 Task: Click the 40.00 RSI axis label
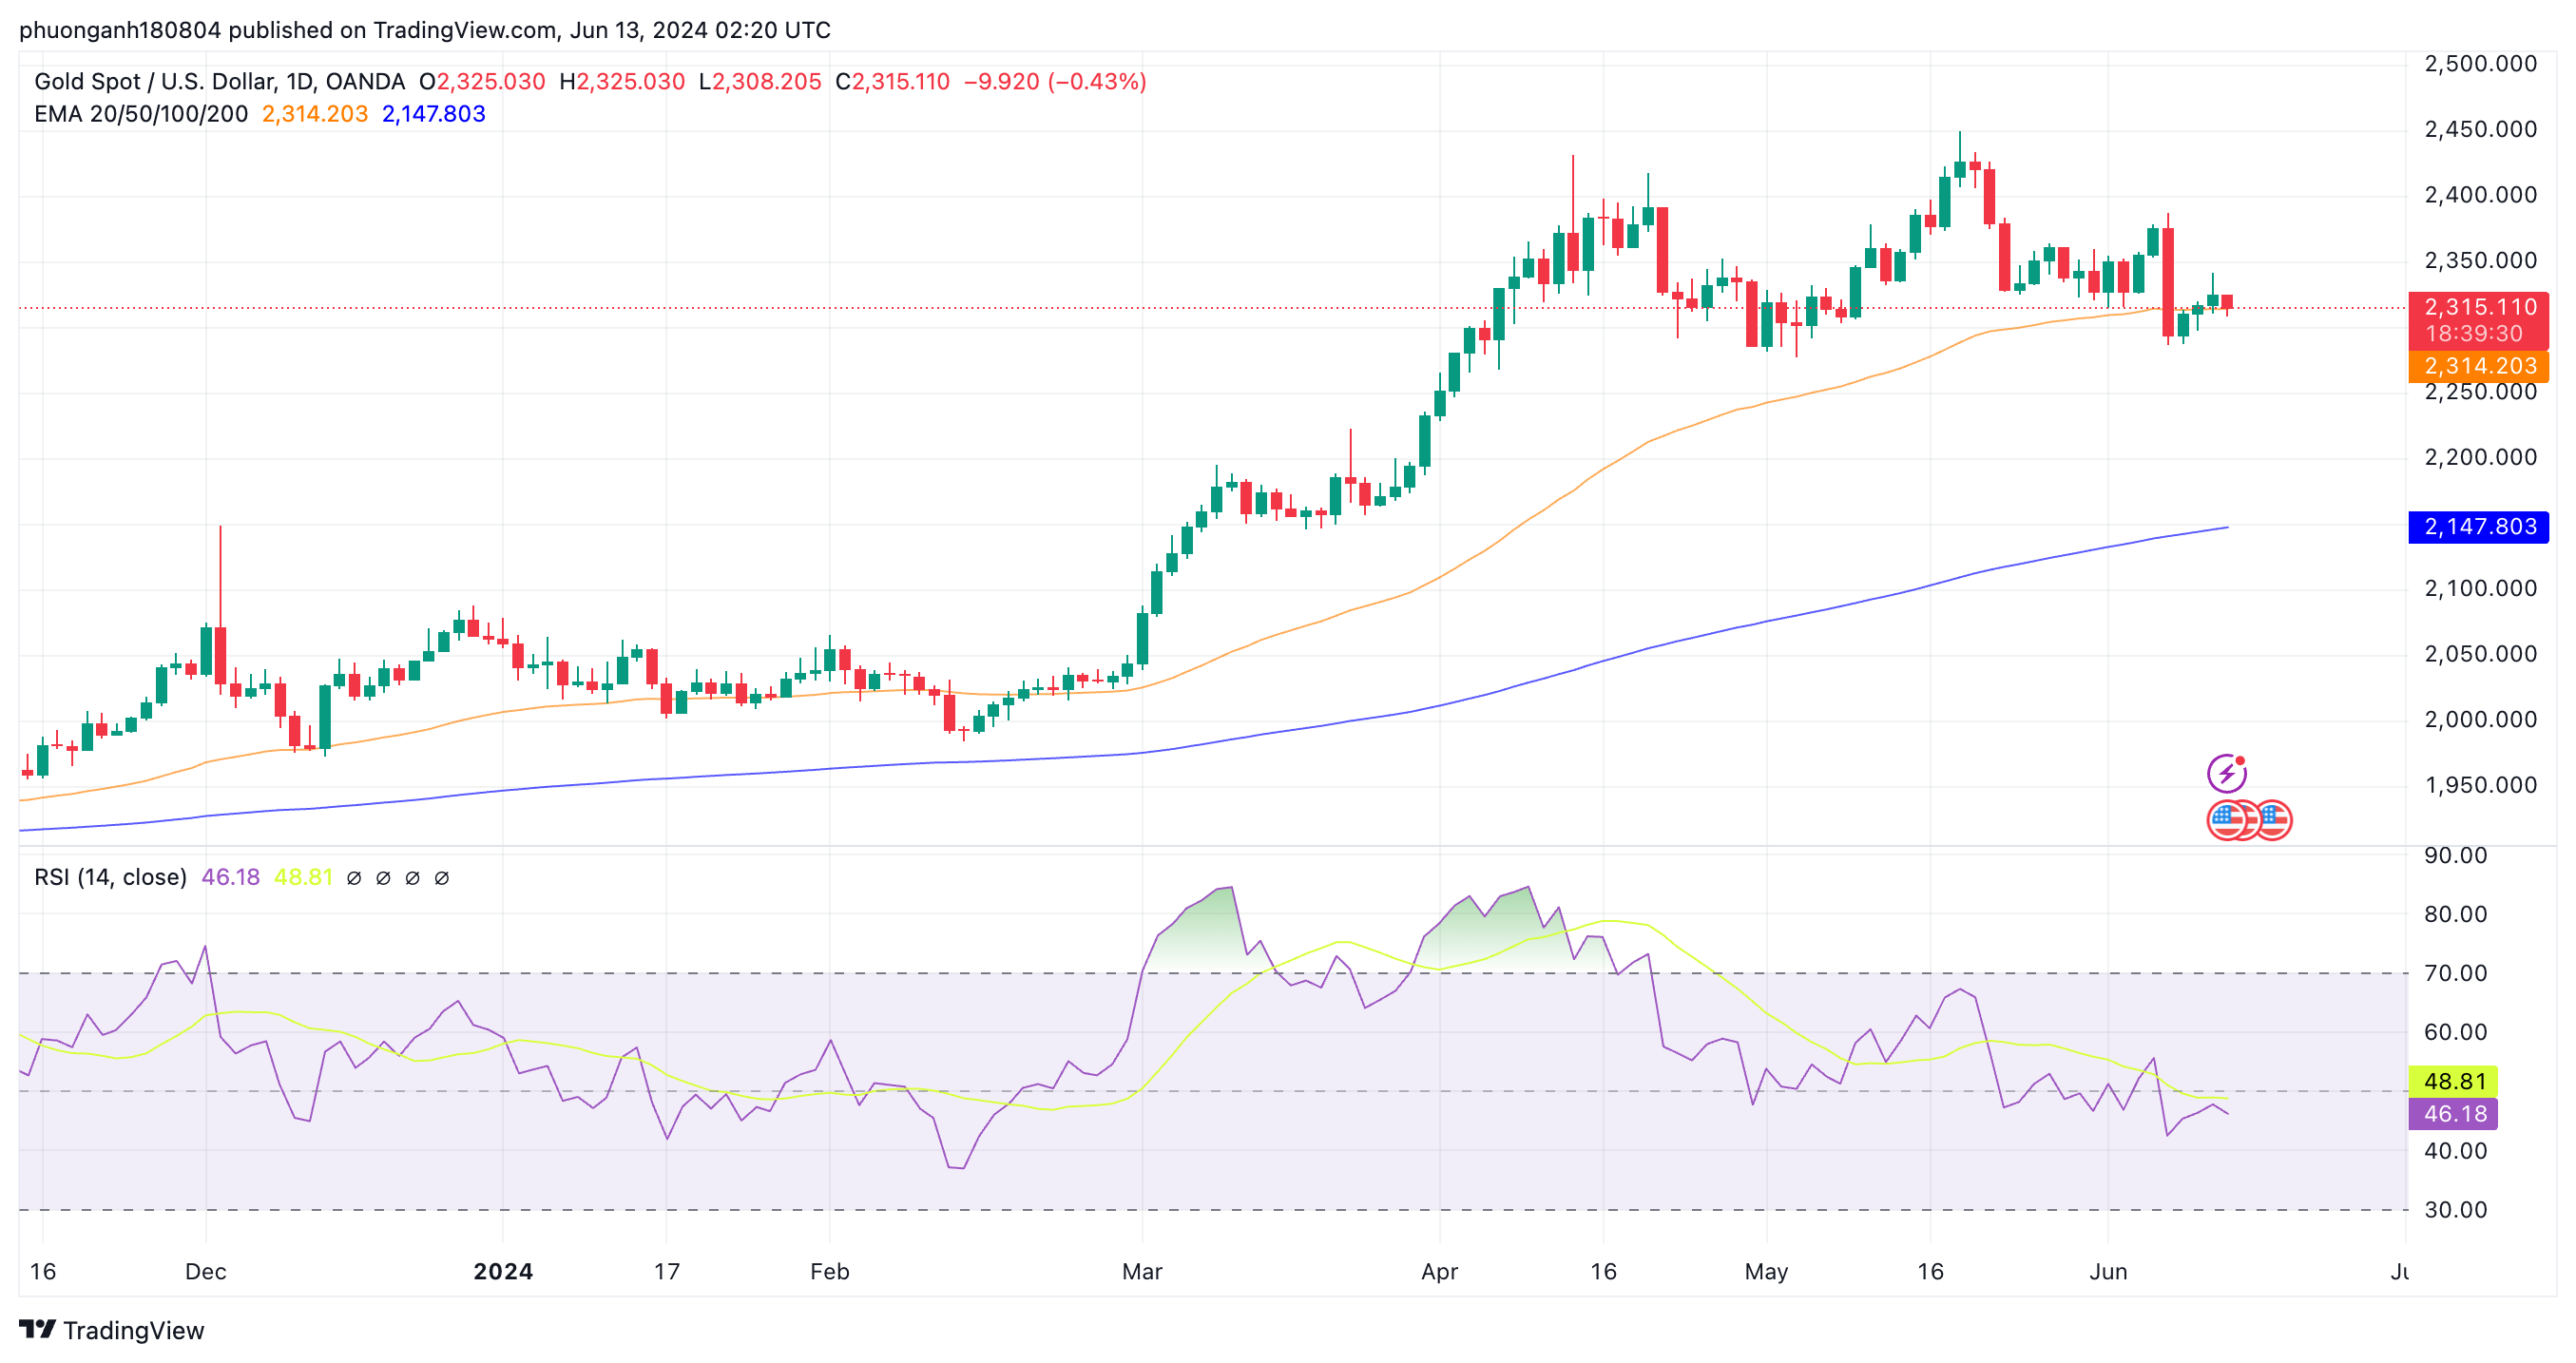[x=2455, y=1151]
